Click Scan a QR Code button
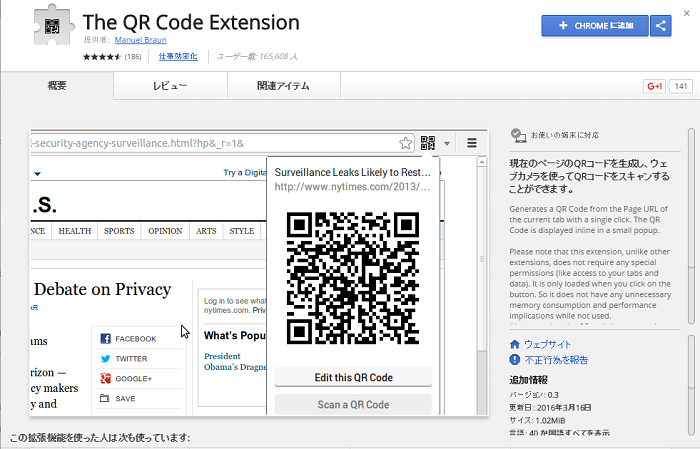The width and height of the screenshot is (700, 449). [x=353, y=404]
